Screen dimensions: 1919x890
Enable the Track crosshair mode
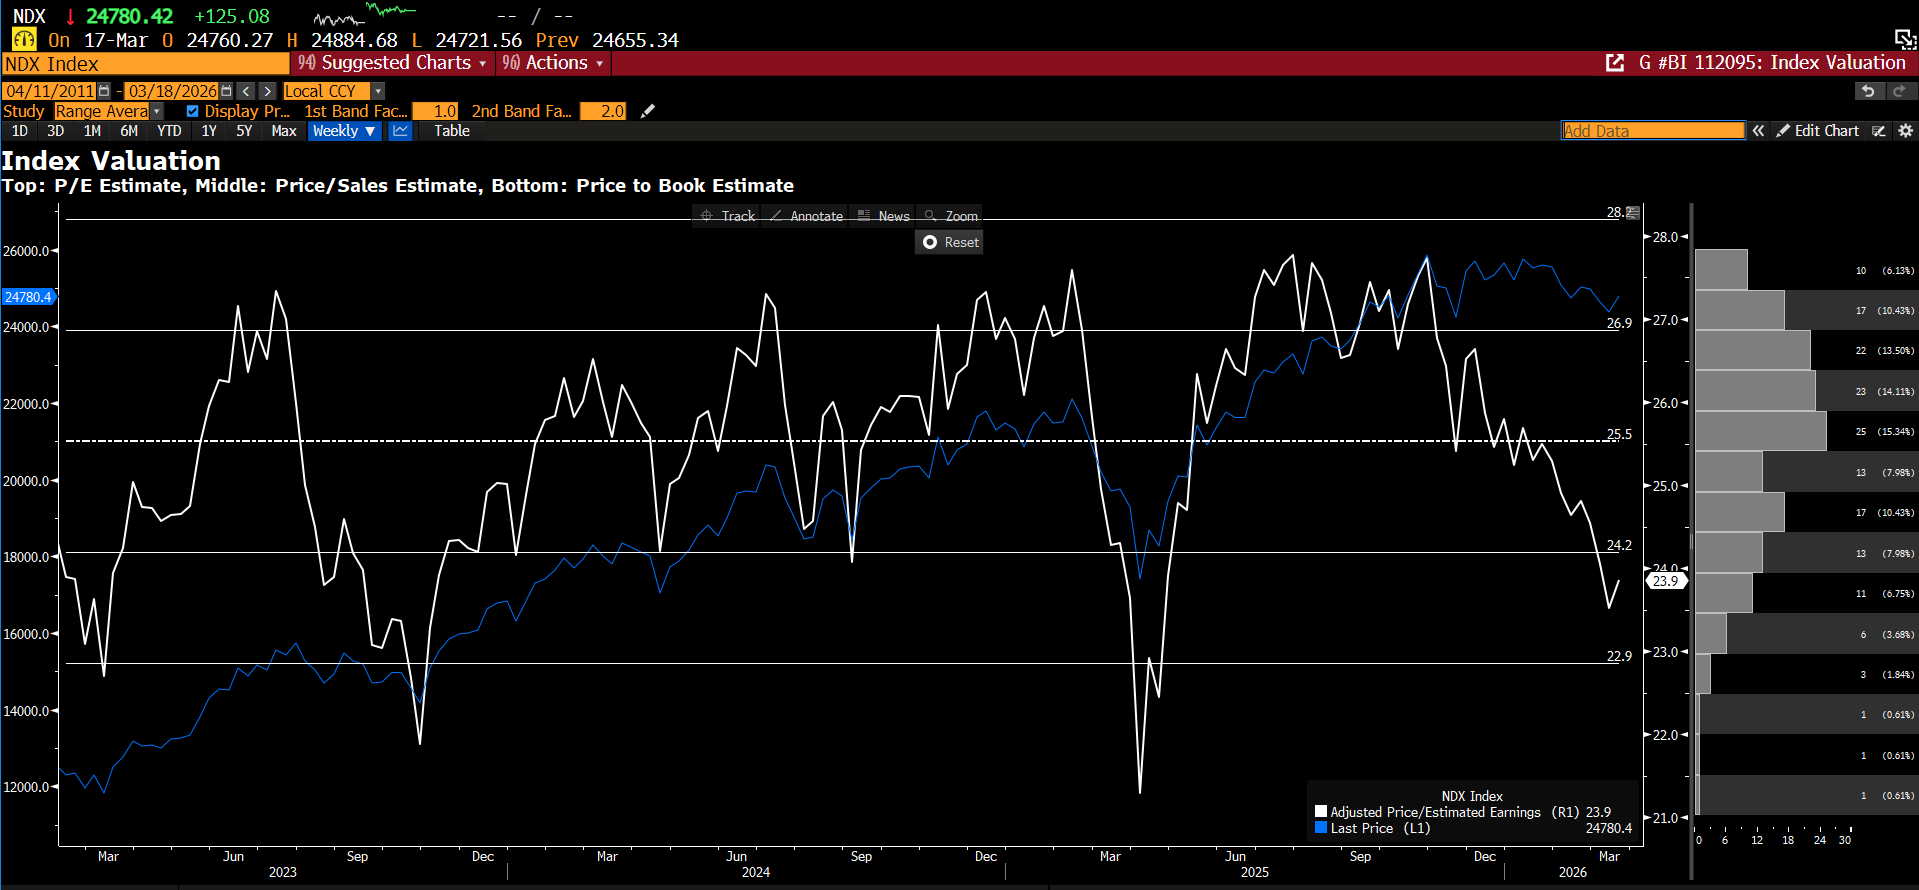click(x=727, y=216)
